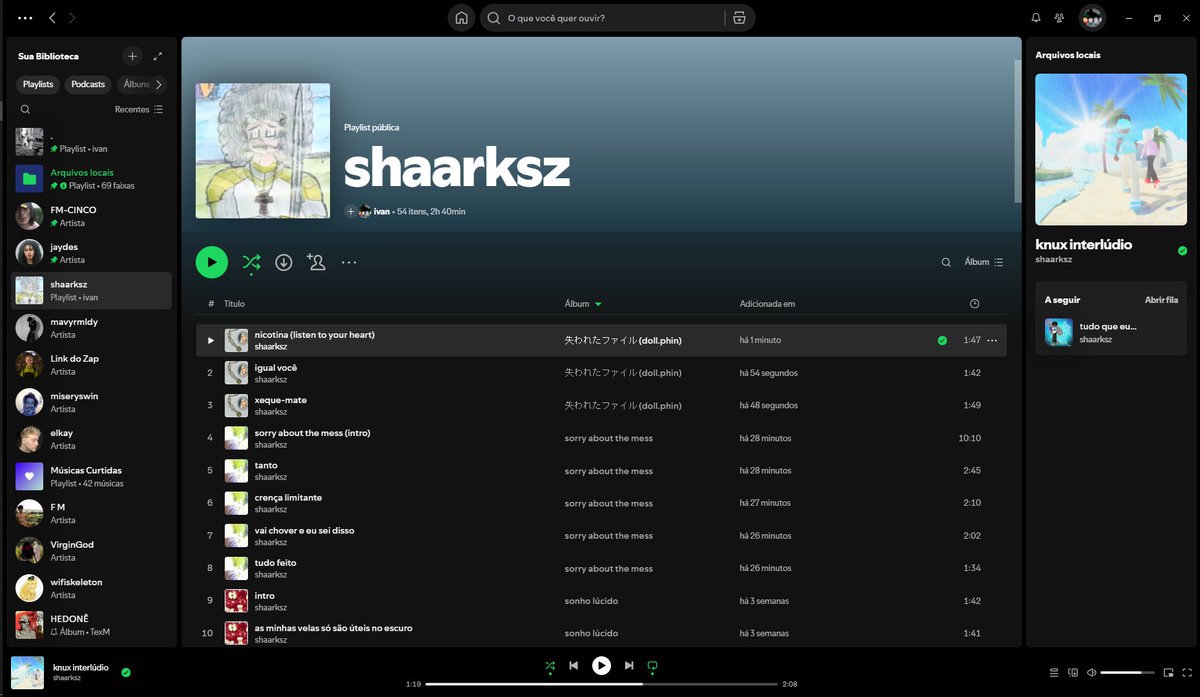Open the notifications bell

tap(1036, 18)
